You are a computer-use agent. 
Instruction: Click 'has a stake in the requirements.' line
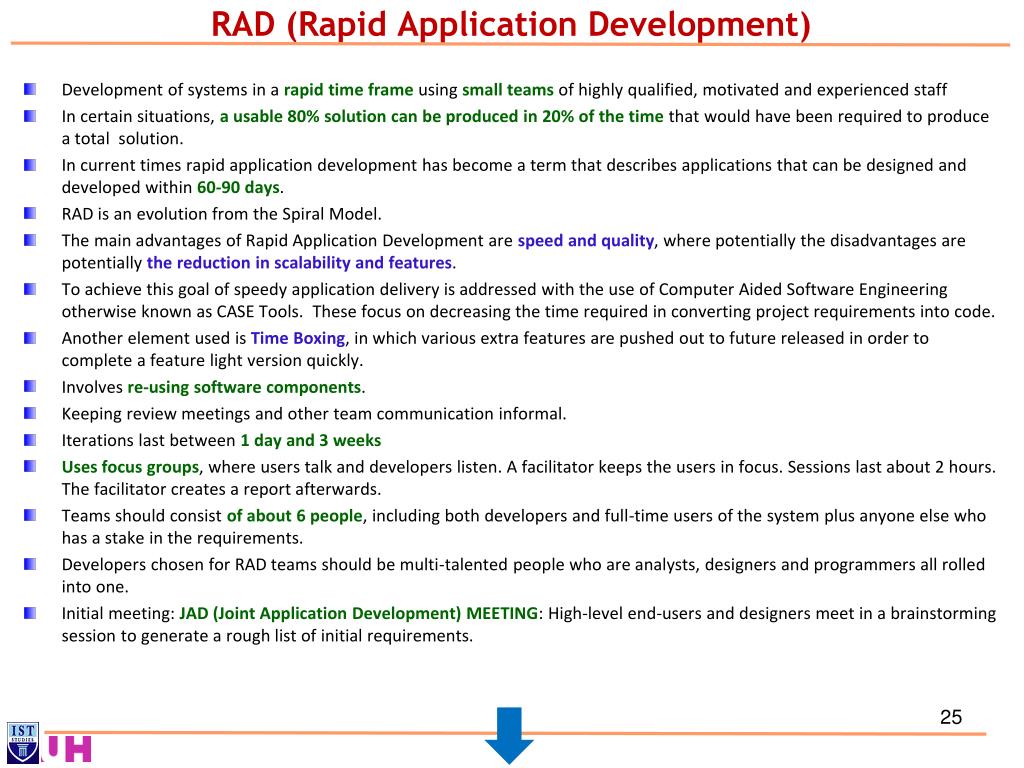[x=182, y=539]
